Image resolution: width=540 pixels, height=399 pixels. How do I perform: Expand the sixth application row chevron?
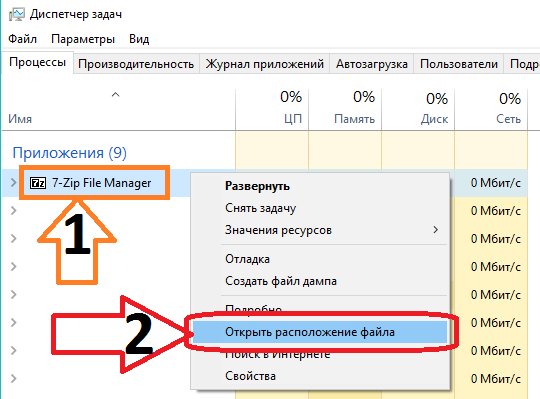(x=13, y=322)
